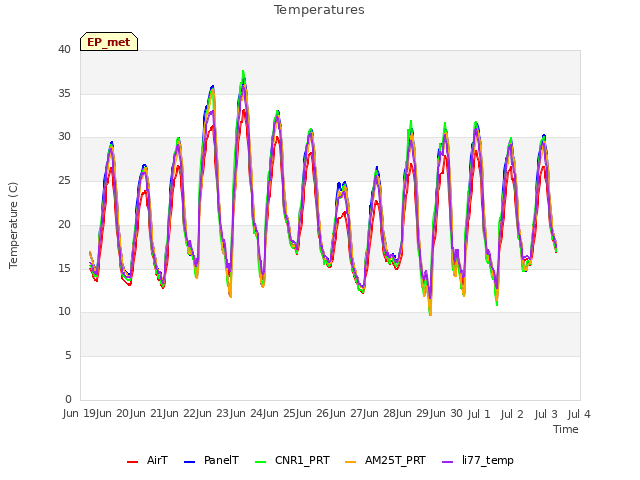
Task: Click the orange AM25T_PRT legend color marker
Action: pos(351,462)
